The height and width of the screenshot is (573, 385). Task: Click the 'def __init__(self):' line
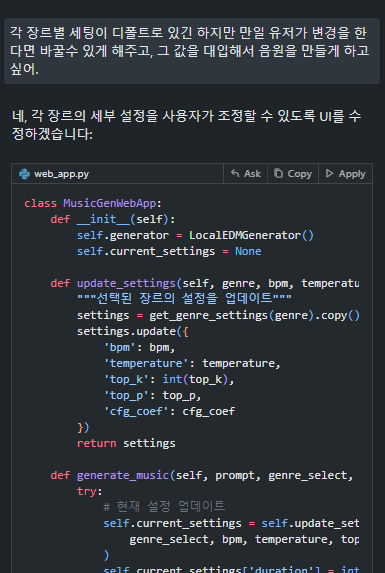(x=113, y=219)
